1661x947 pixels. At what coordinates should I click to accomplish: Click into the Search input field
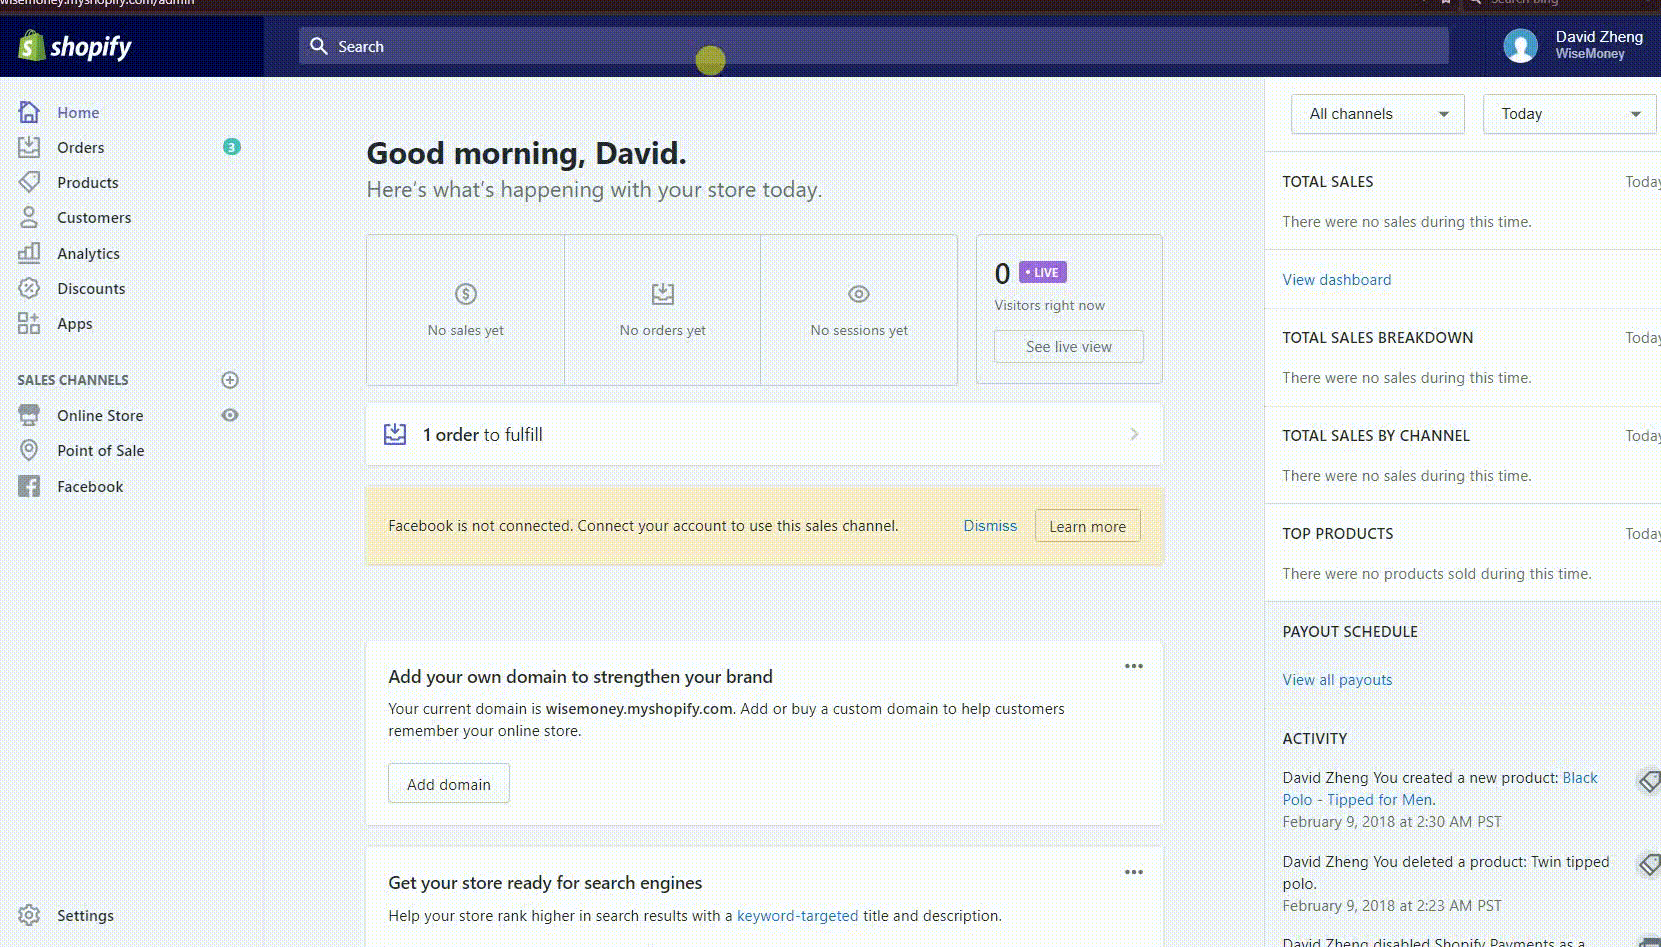873,46
